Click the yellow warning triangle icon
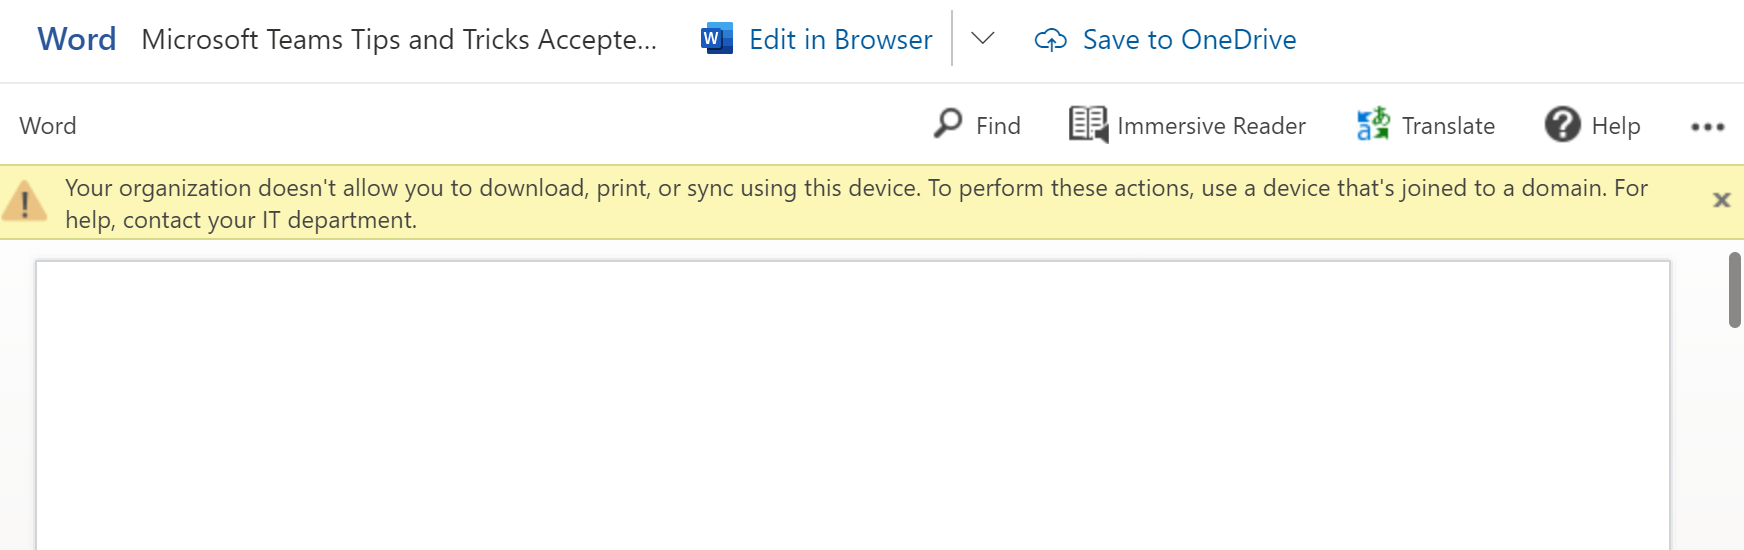1744x550 pixels. (x=25, y=201)
